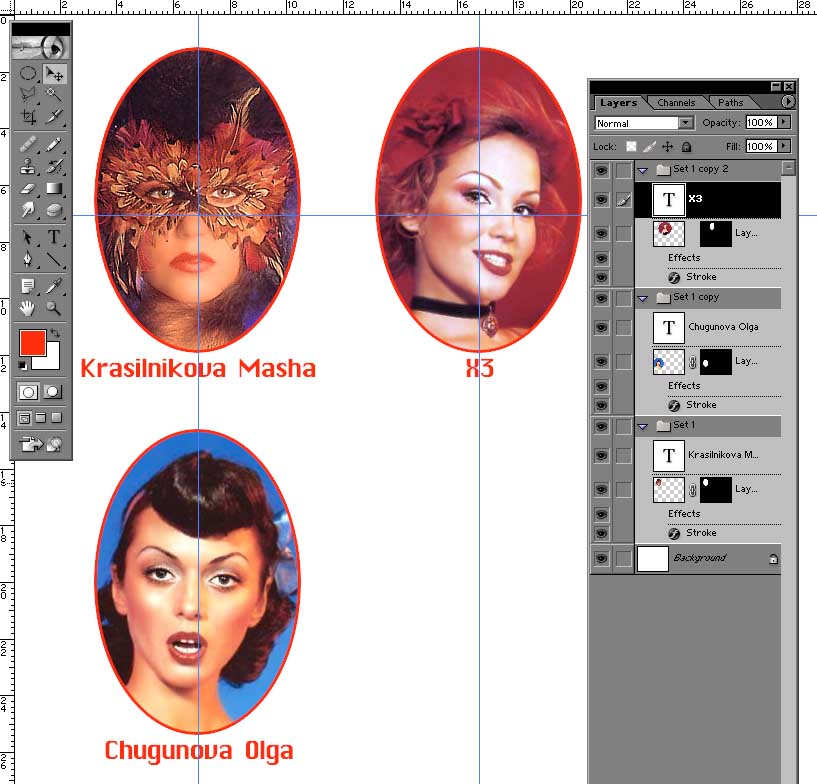
Task: Click the X3 caption on the canvas
Action: click(479, 368)
